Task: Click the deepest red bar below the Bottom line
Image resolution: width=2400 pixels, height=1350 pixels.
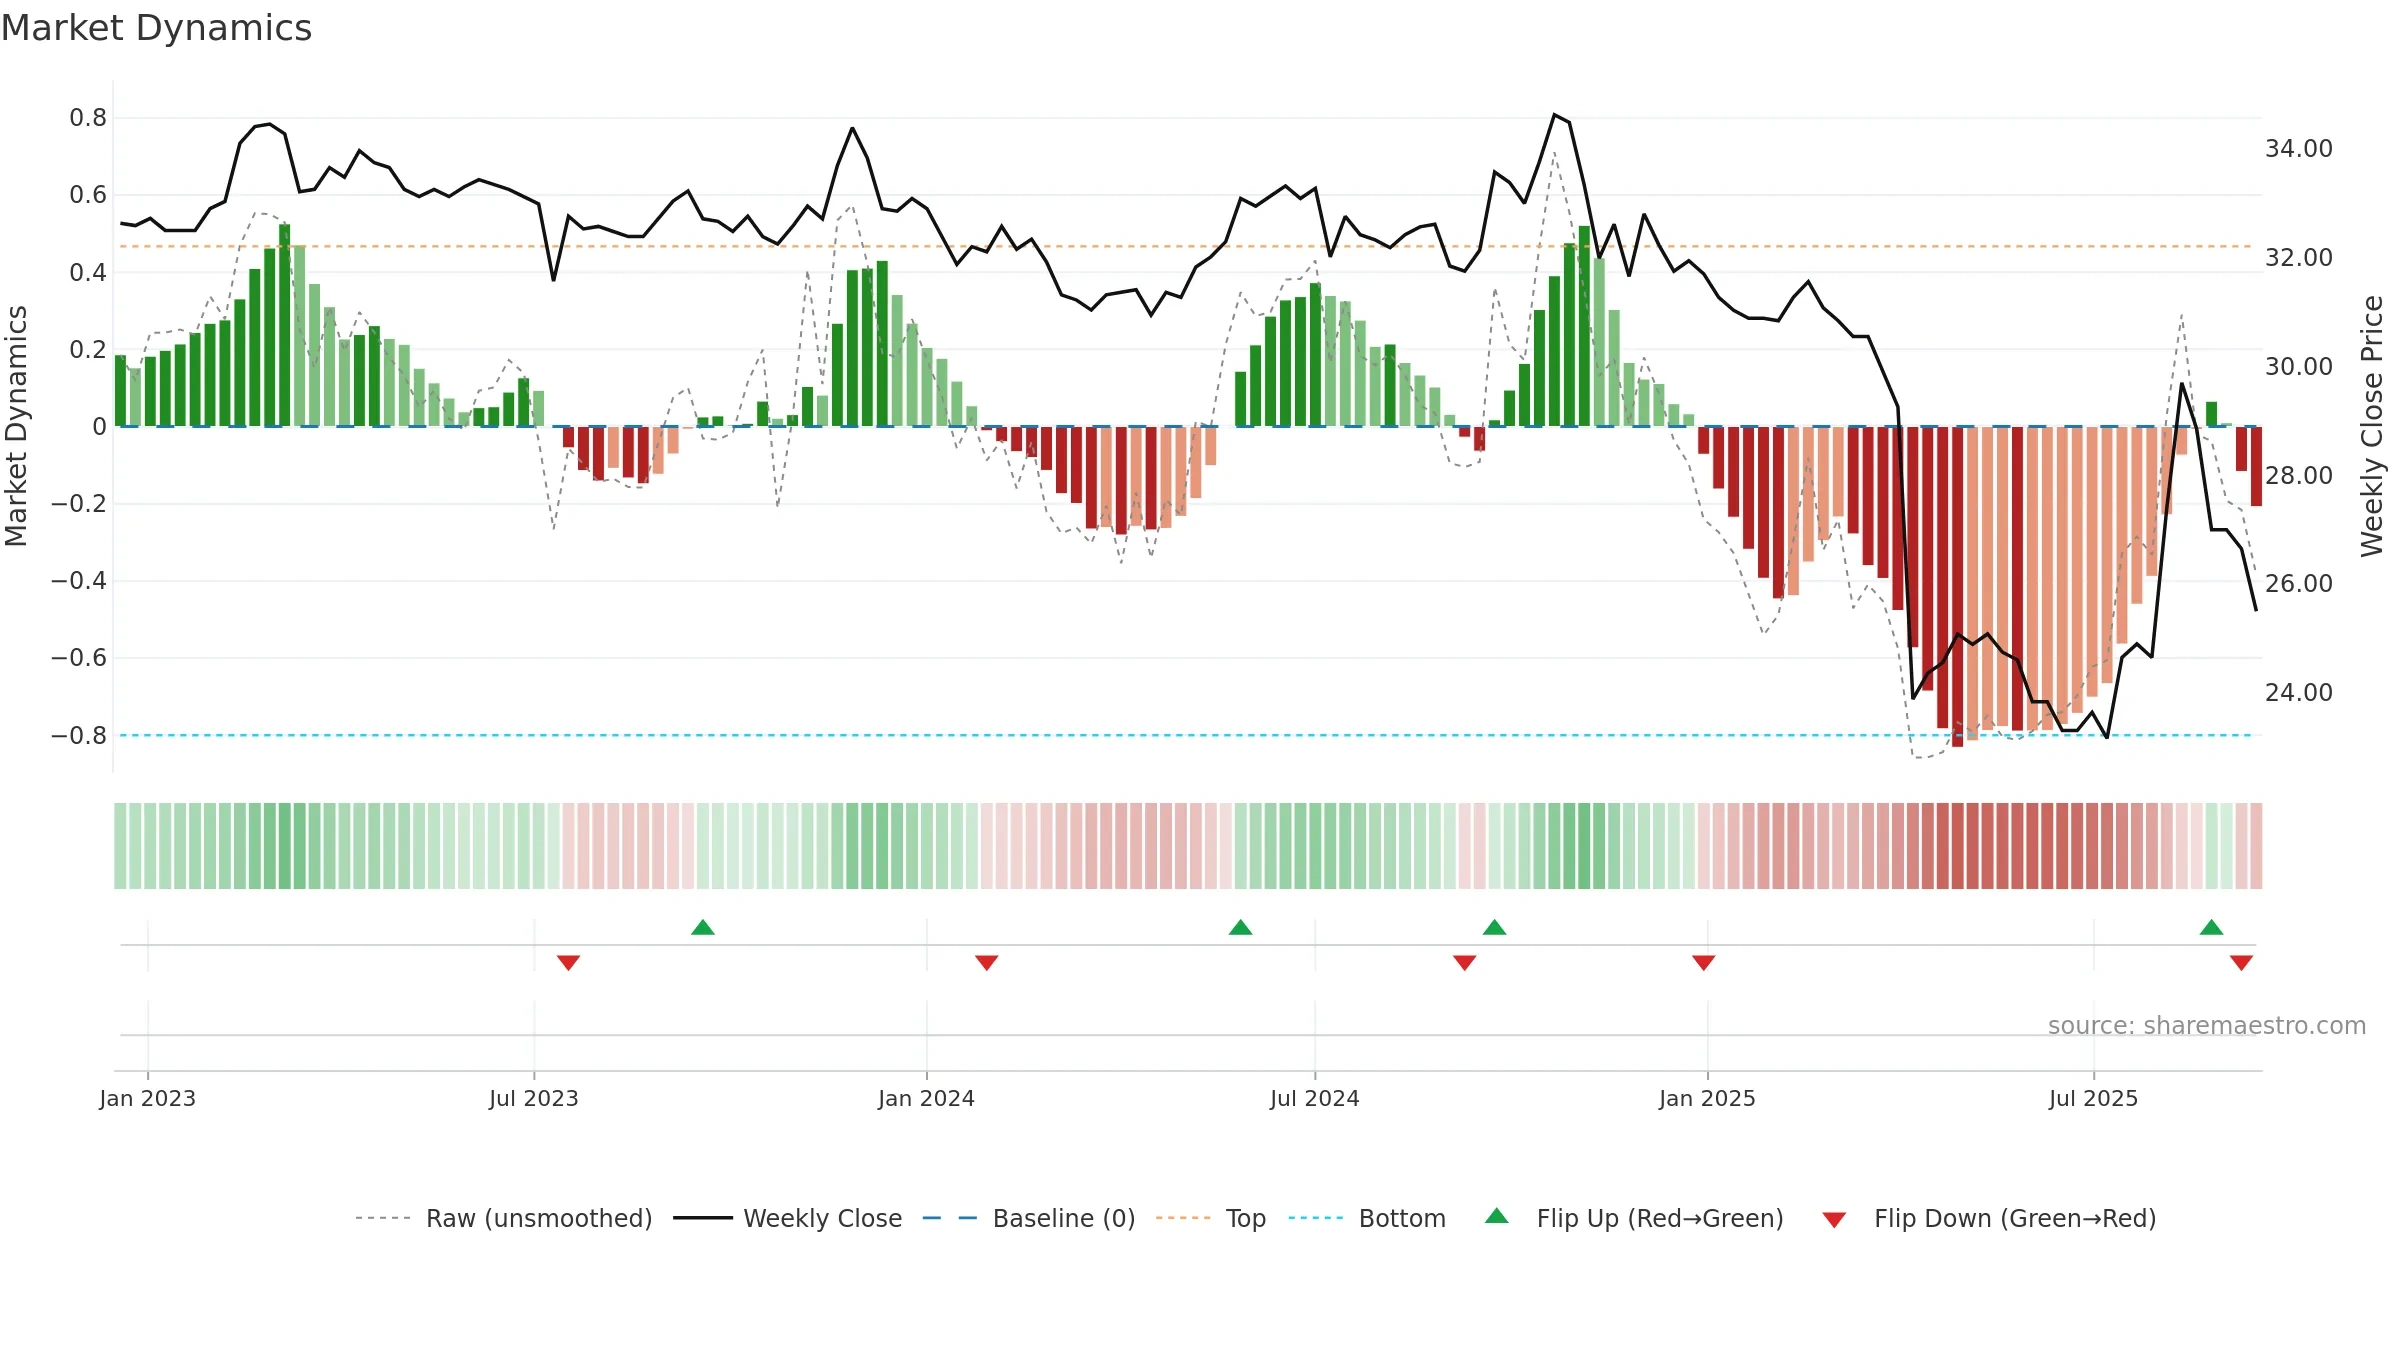Action: tap(1957, 587)
